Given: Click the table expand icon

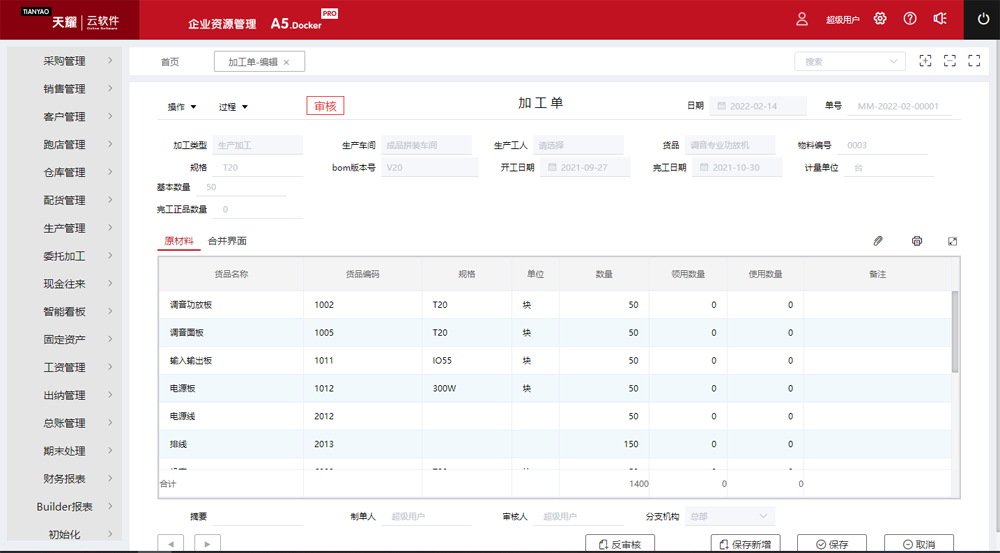Looking at the screenshot, I should click(x=952, y=241).
